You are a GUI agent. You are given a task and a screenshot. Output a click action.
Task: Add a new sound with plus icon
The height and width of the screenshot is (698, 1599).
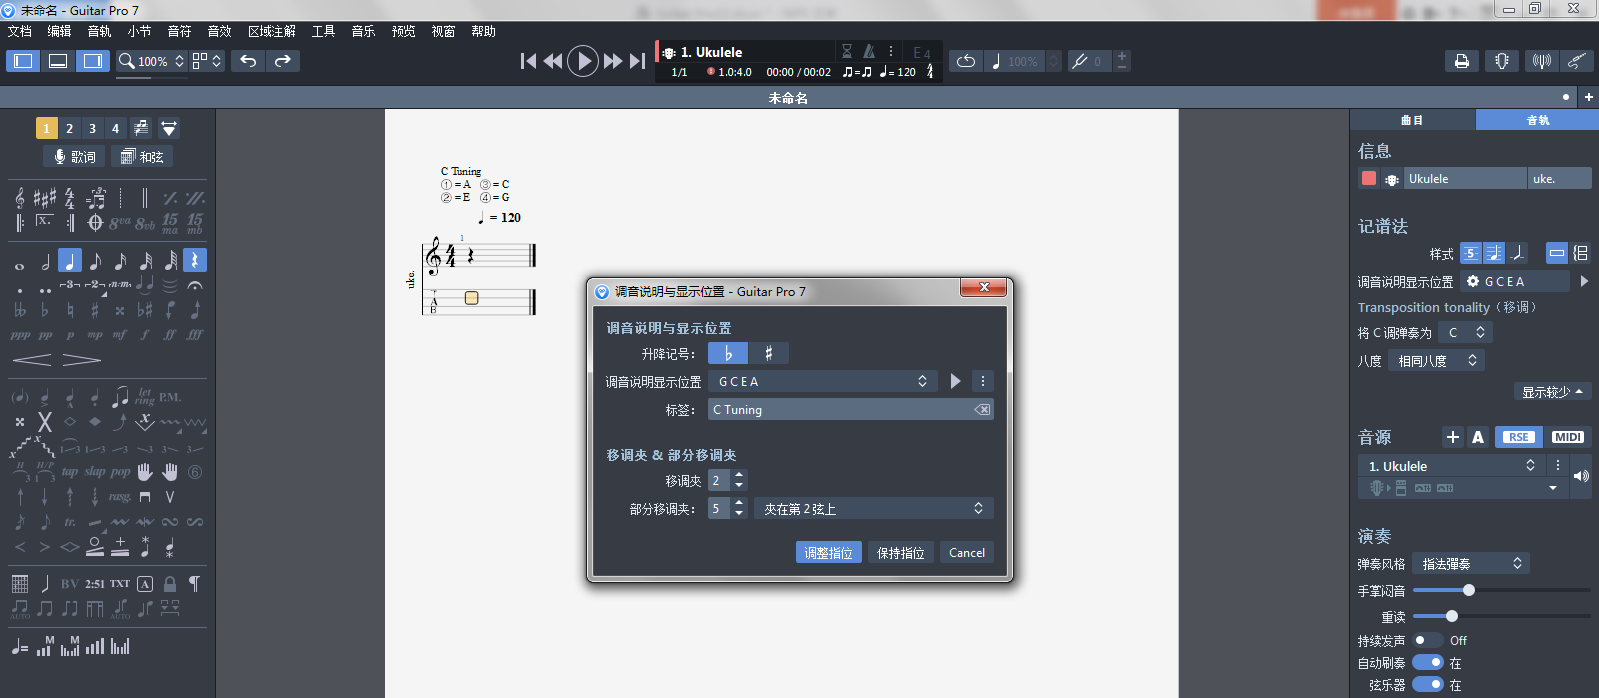click(x=1452, y=437)
